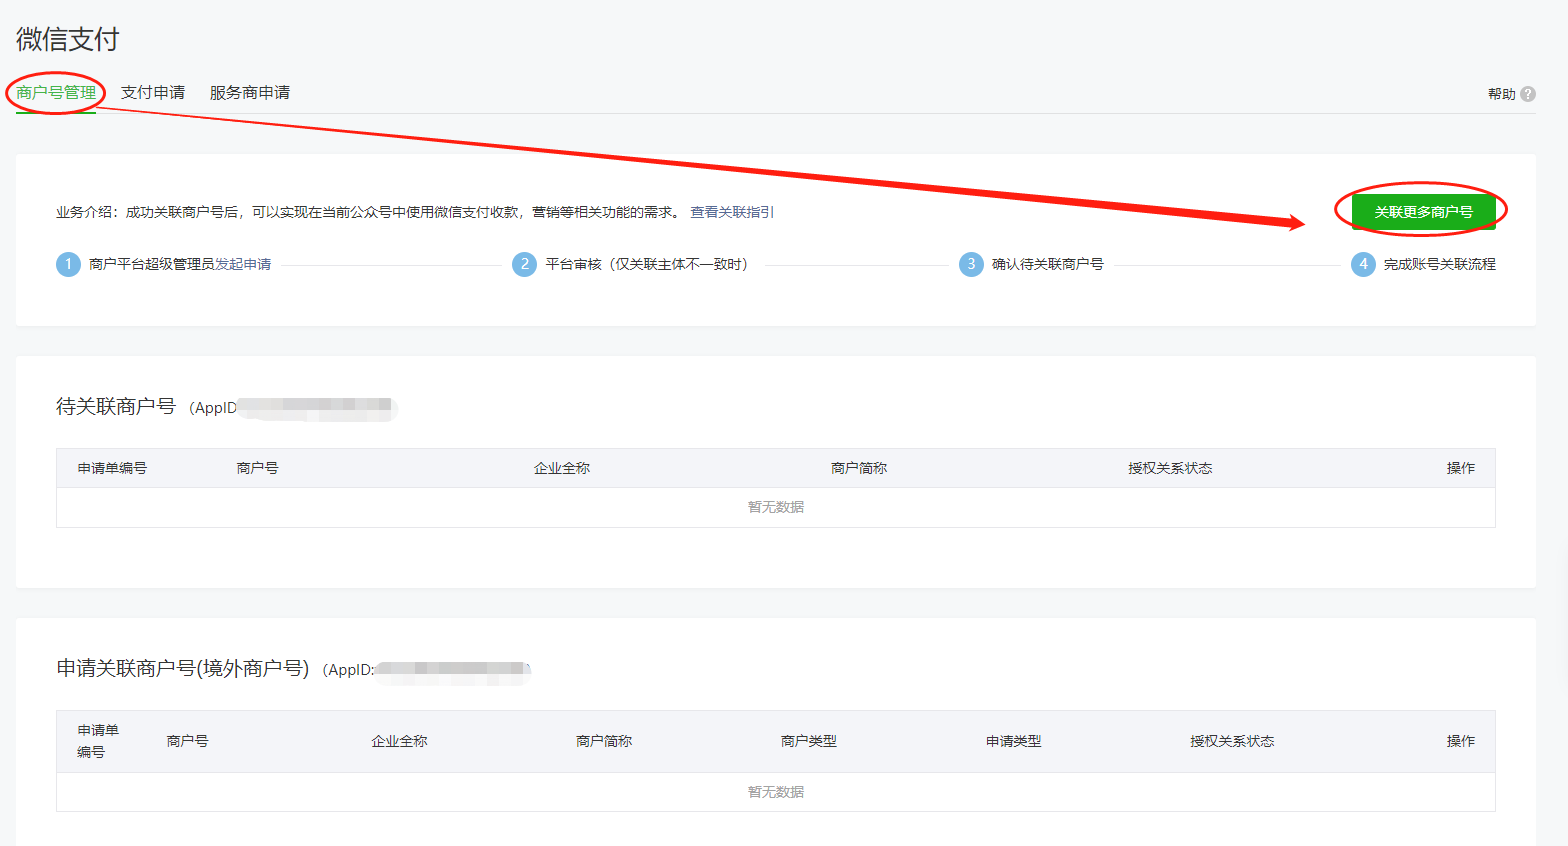Click the 帮助 text link
This screenshot has height=846, width=1568.
tap(1502, 94)
